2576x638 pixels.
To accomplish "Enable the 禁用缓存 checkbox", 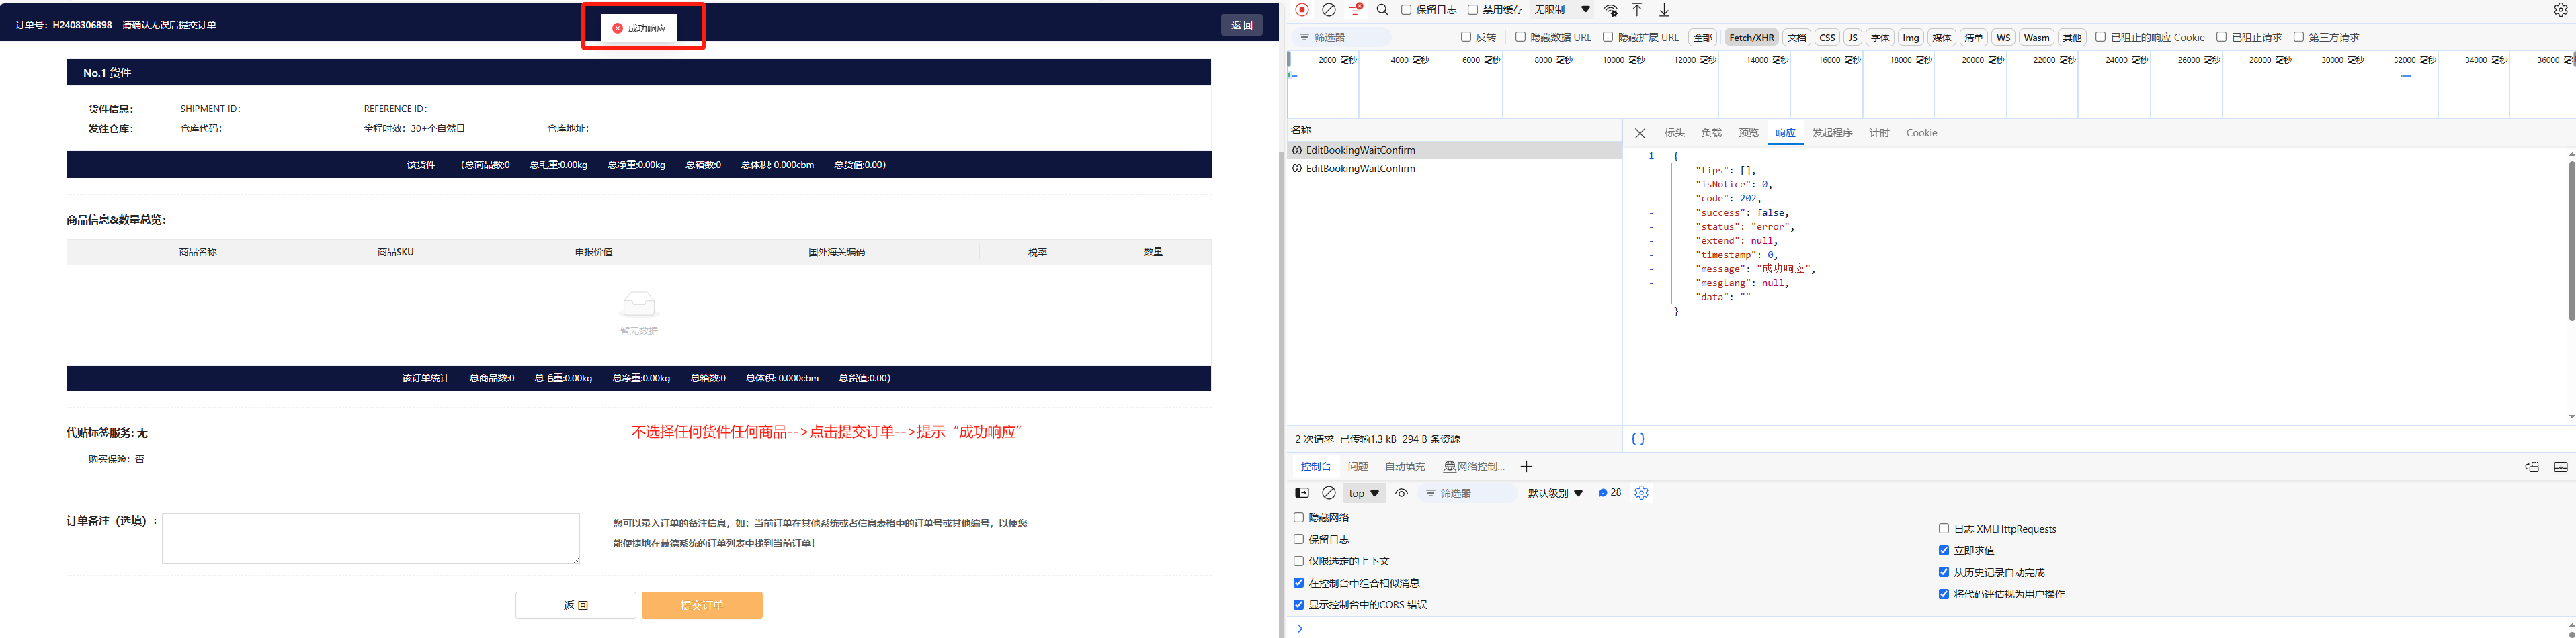I will coord(1473,10).
